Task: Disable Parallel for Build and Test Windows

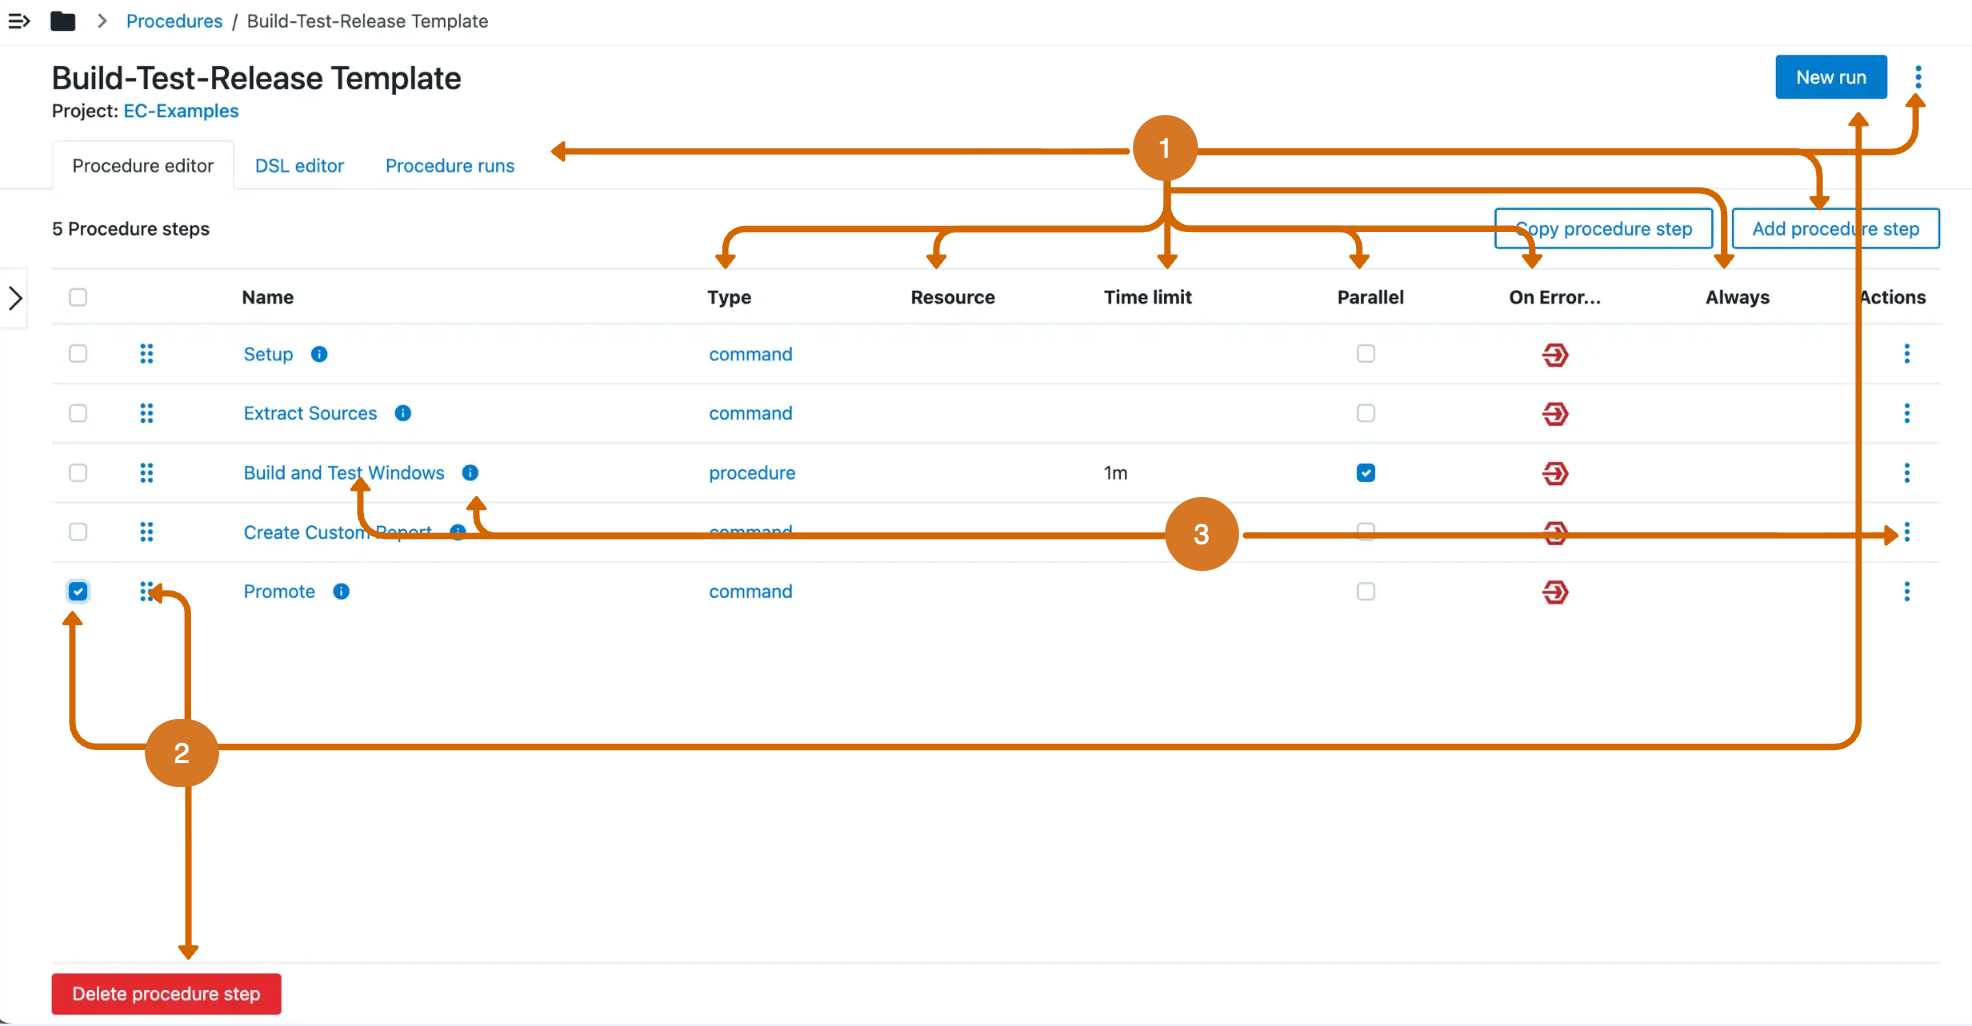Action: (x=1365, y=473)
